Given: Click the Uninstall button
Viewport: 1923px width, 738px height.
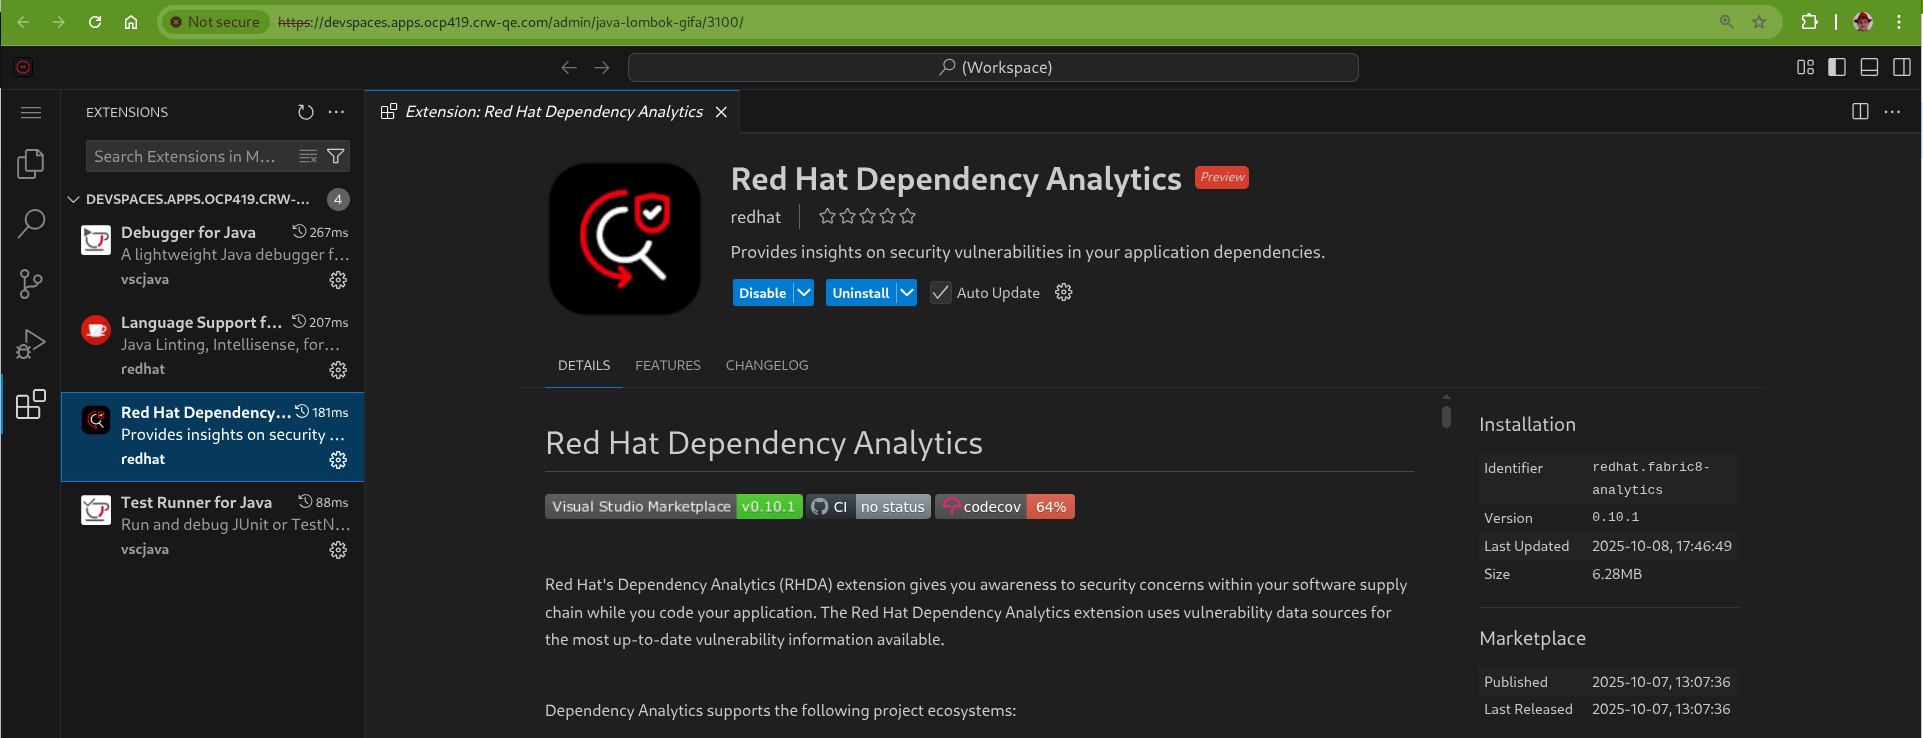Looking at the screenshot, I should (x=861, y=292).
